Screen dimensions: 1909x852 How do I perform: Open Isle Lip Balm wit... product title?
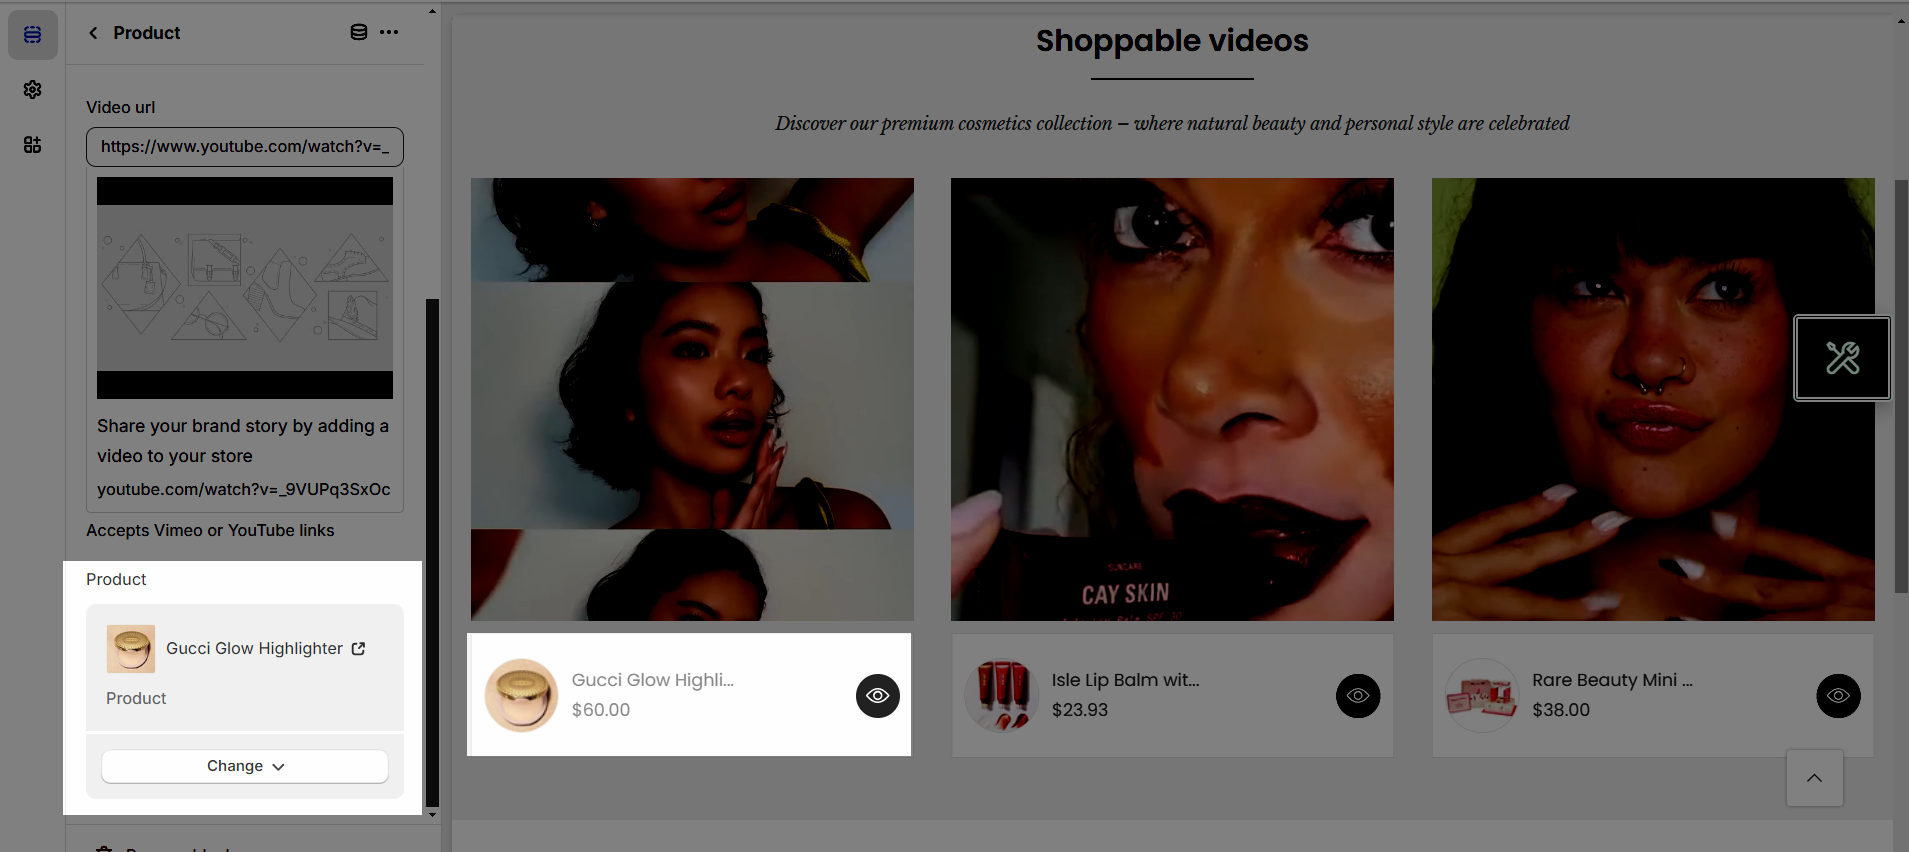tap(1125, 680)
